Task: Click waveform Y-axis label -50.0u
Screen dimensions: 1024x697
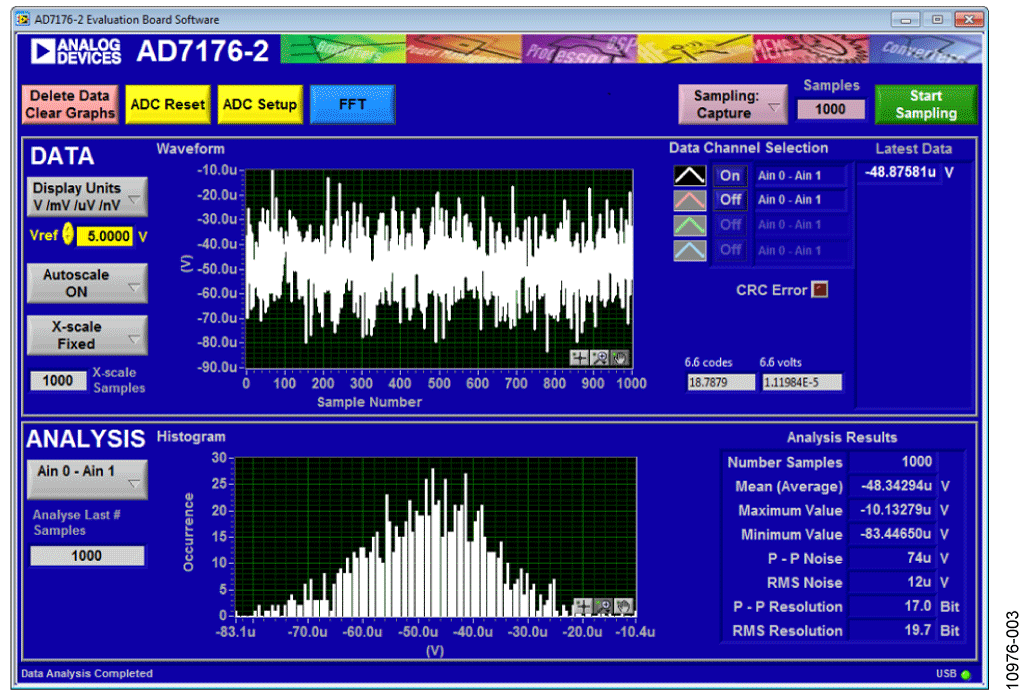Action: coord(217,269)
